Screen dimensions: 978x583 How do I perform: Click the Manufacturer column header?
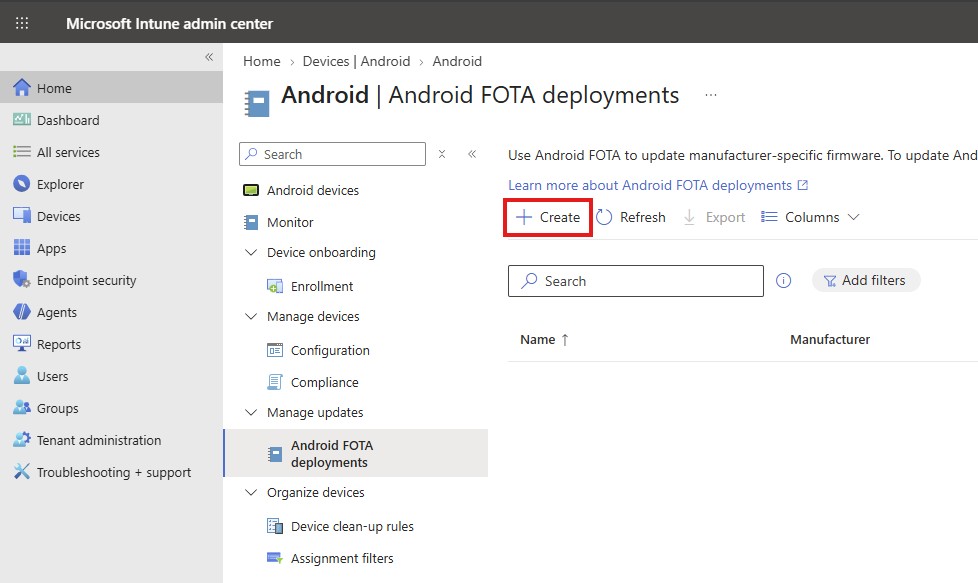[830, 340]
